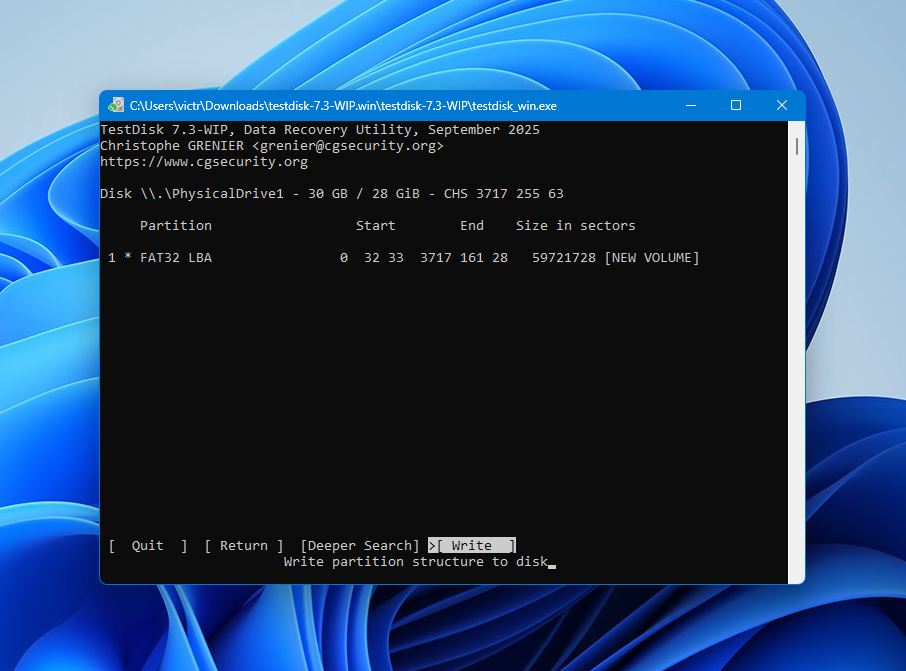Click the NEW VOLUME partition label
Viewport: 906px width, 671px height.
coord(652,258)
